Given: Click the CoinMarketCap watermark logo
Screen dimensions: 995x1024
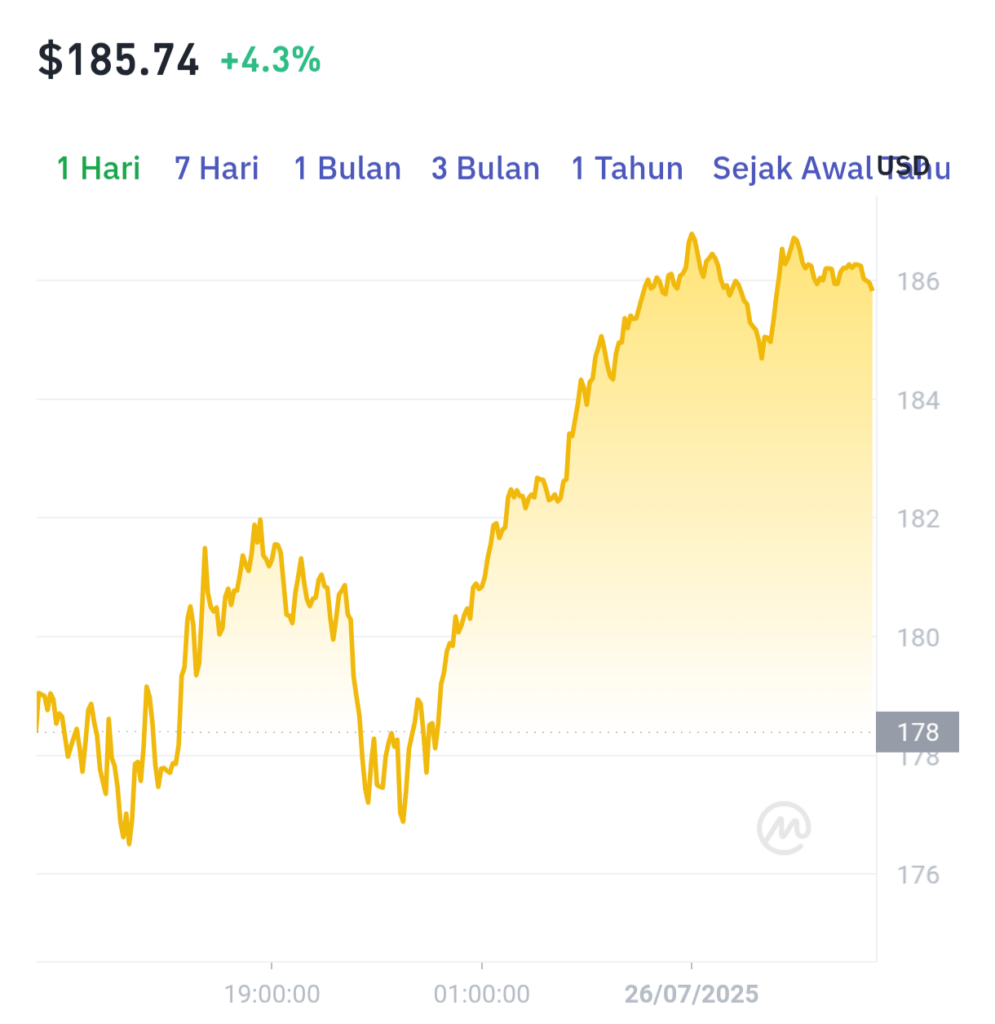Looking at the screenshot, I should click(783, 828).
